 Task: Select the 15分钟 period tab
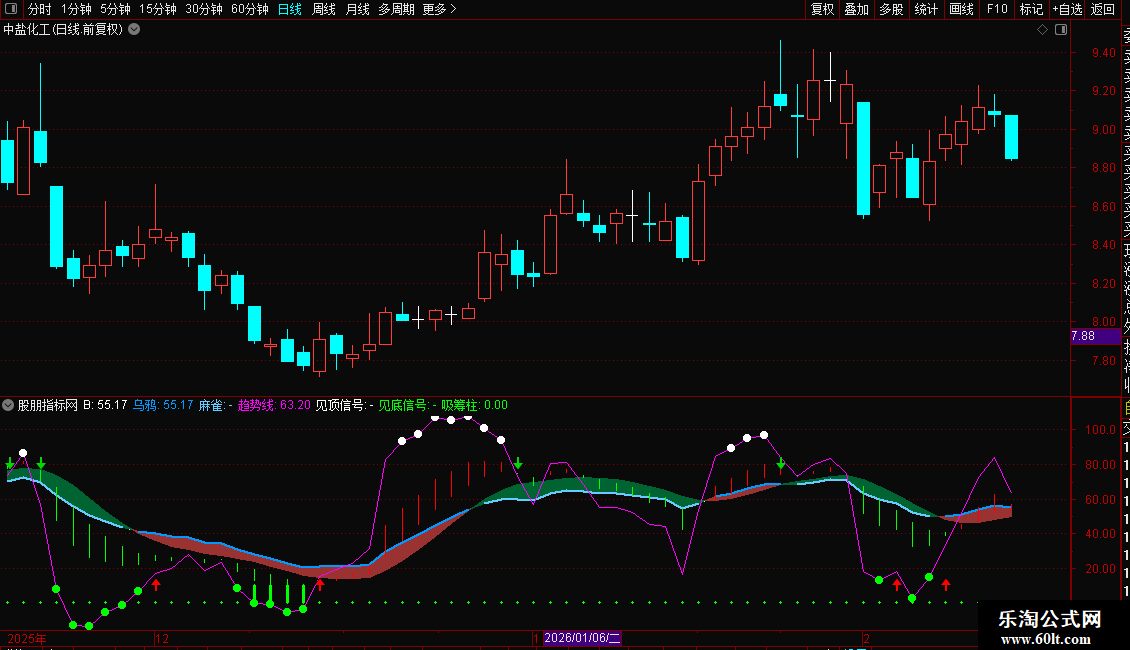pyautogui.click(x=158, y=9)
